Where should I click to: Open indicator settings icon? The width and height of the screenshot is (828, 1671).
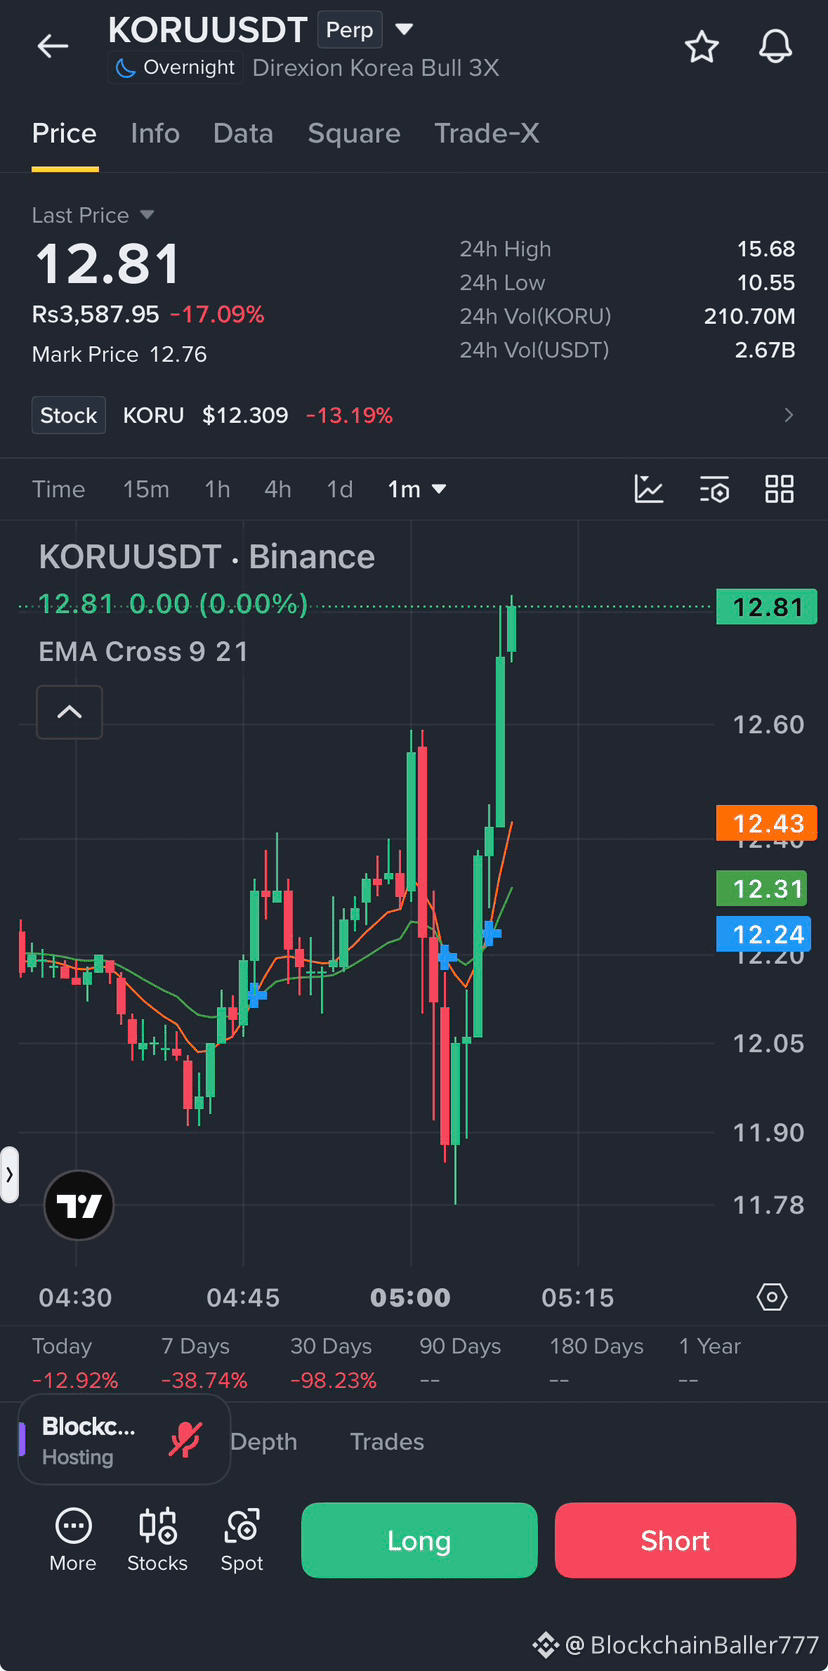(714, 489)
